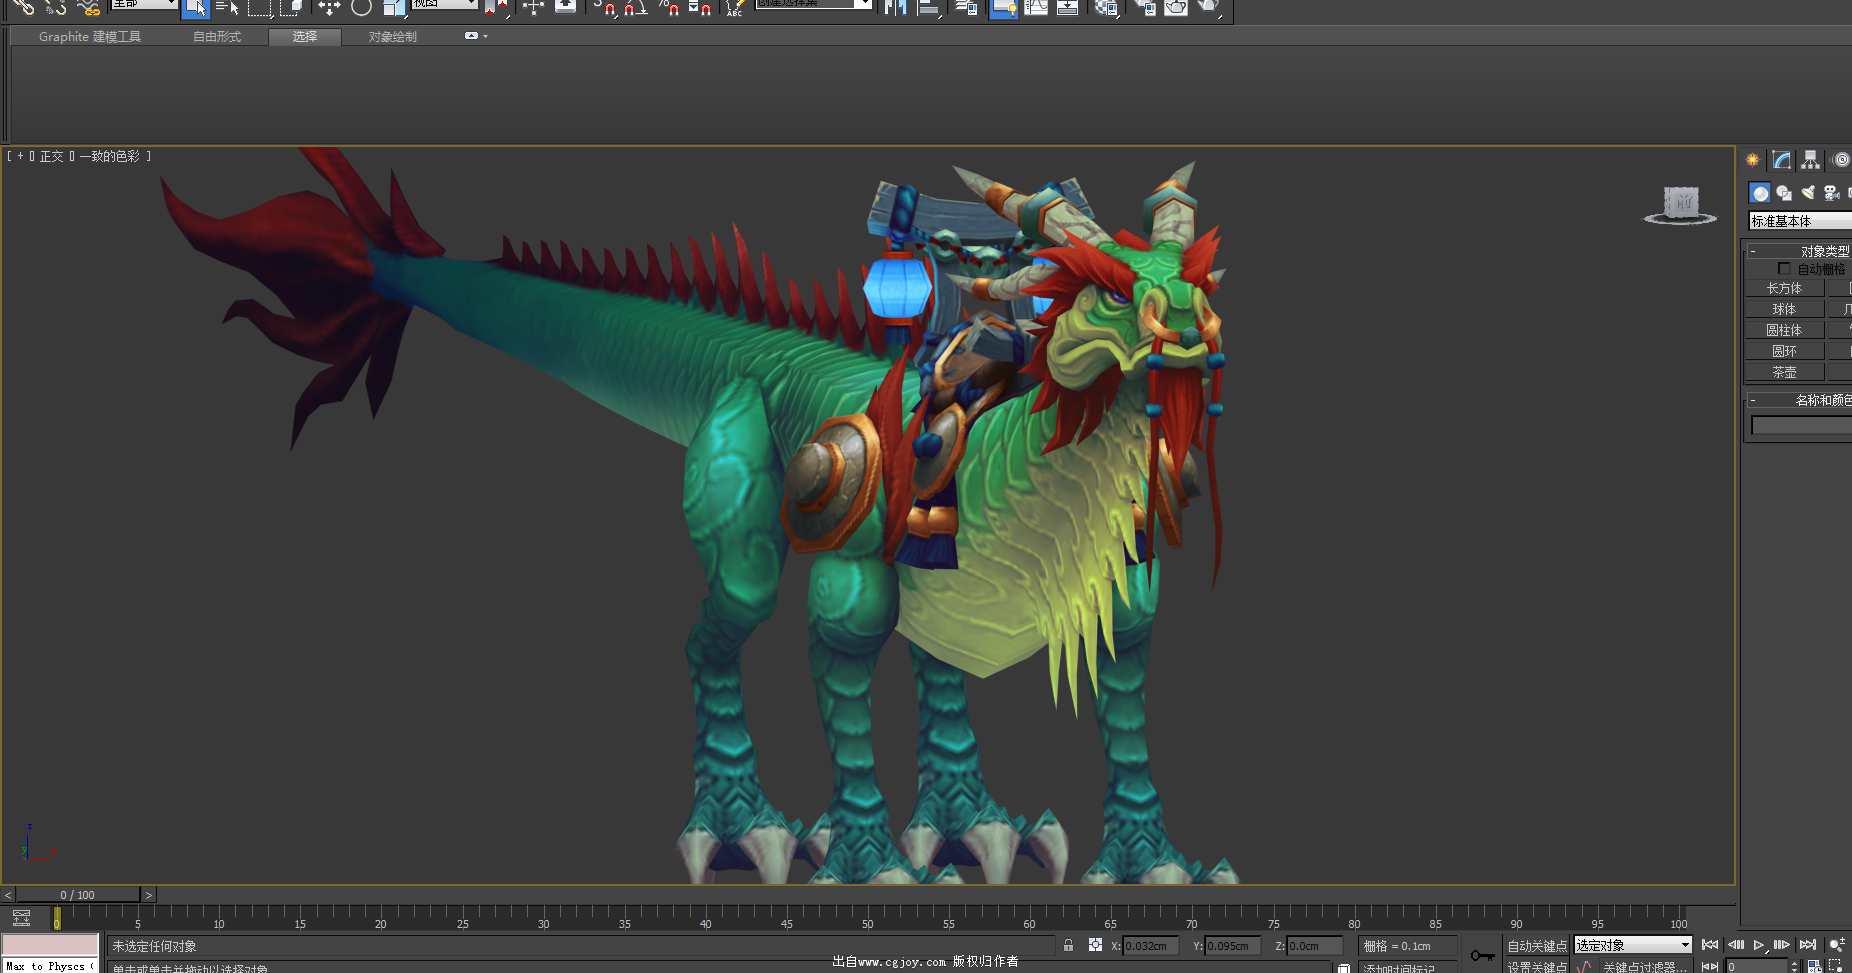Open the 选定对象 key target dropdown
This screenshot has height=973, width=1852.
[1632, 945]
